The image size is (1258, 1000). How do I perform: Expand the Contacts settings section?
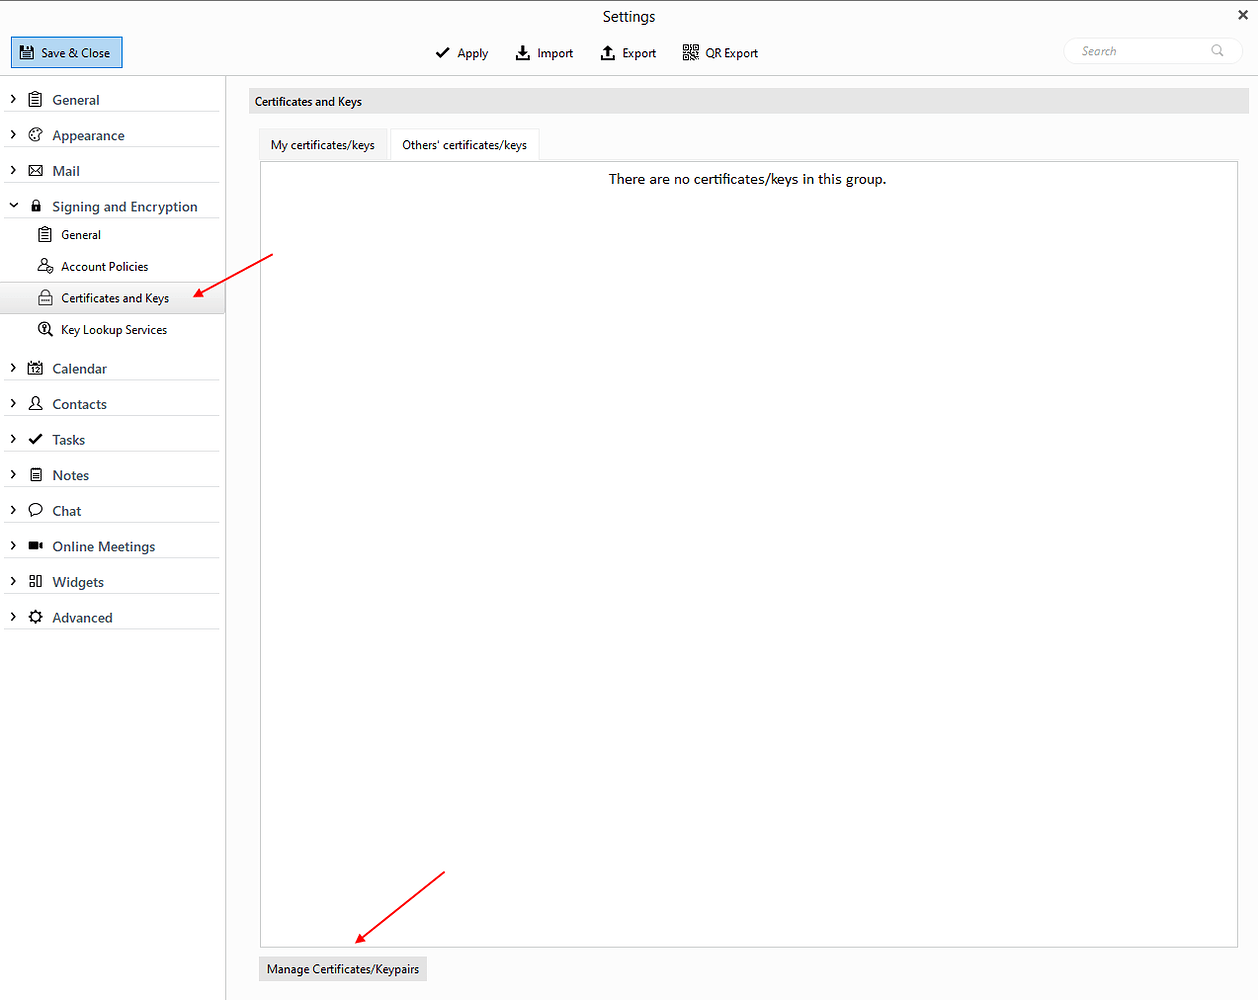pyautogui.click(x=13, y=404)
